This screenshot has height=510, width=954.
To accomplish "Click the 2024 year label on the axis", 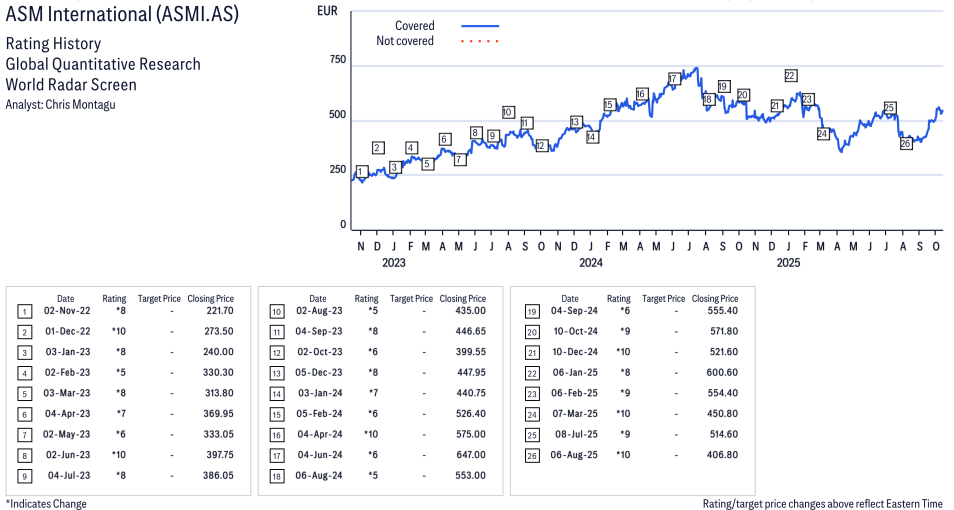I will pos(590,263).
